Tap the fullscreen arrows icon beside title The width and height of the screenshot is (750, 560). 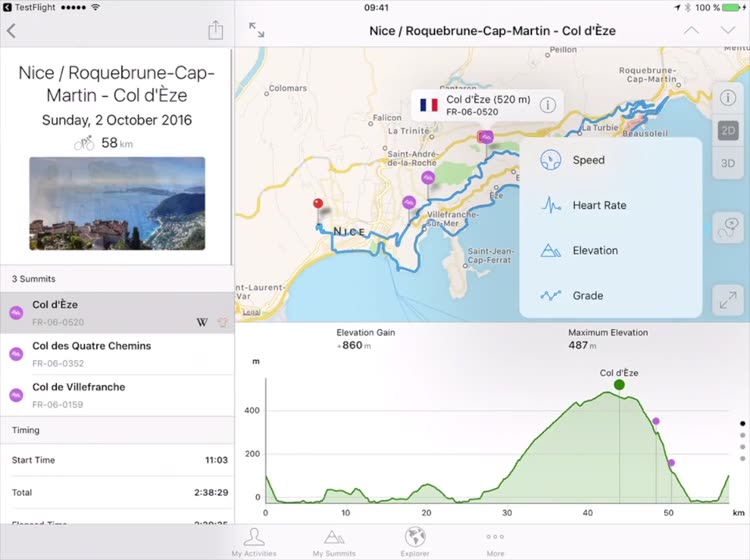click(x=257, y=30)
